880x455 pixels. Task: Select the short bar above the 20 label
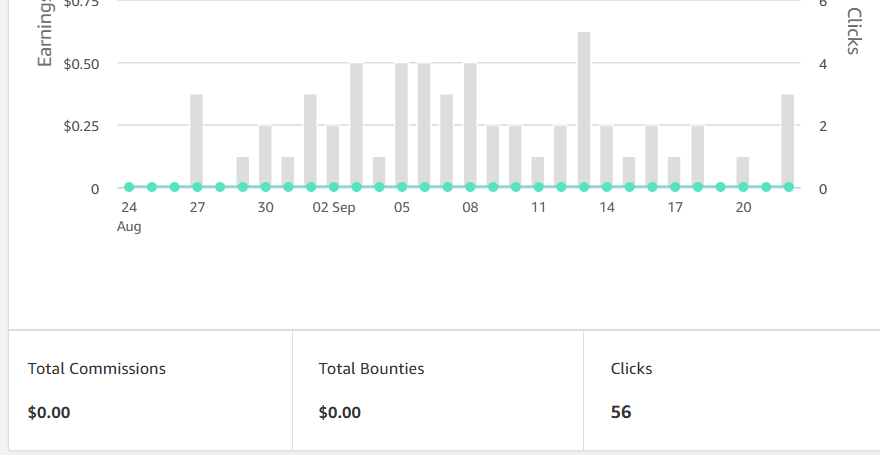[x=743, y=172]
